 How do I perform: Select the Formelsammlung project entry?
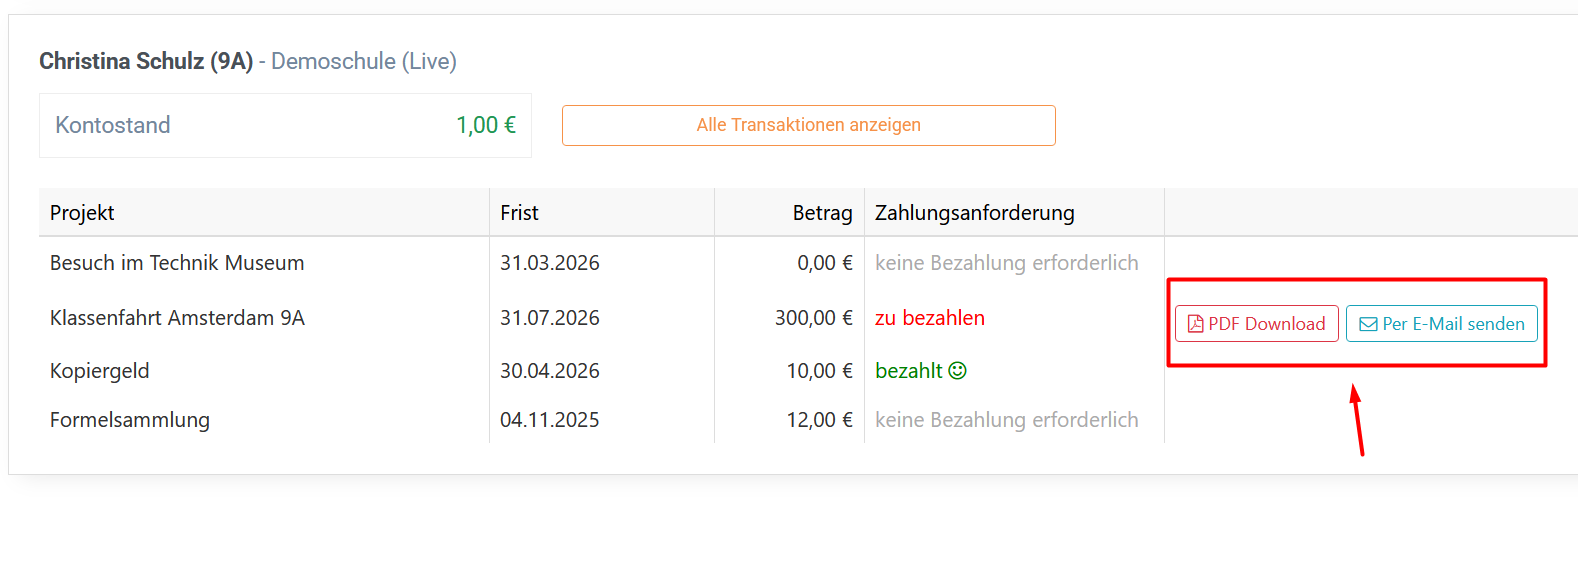[130, 420]
